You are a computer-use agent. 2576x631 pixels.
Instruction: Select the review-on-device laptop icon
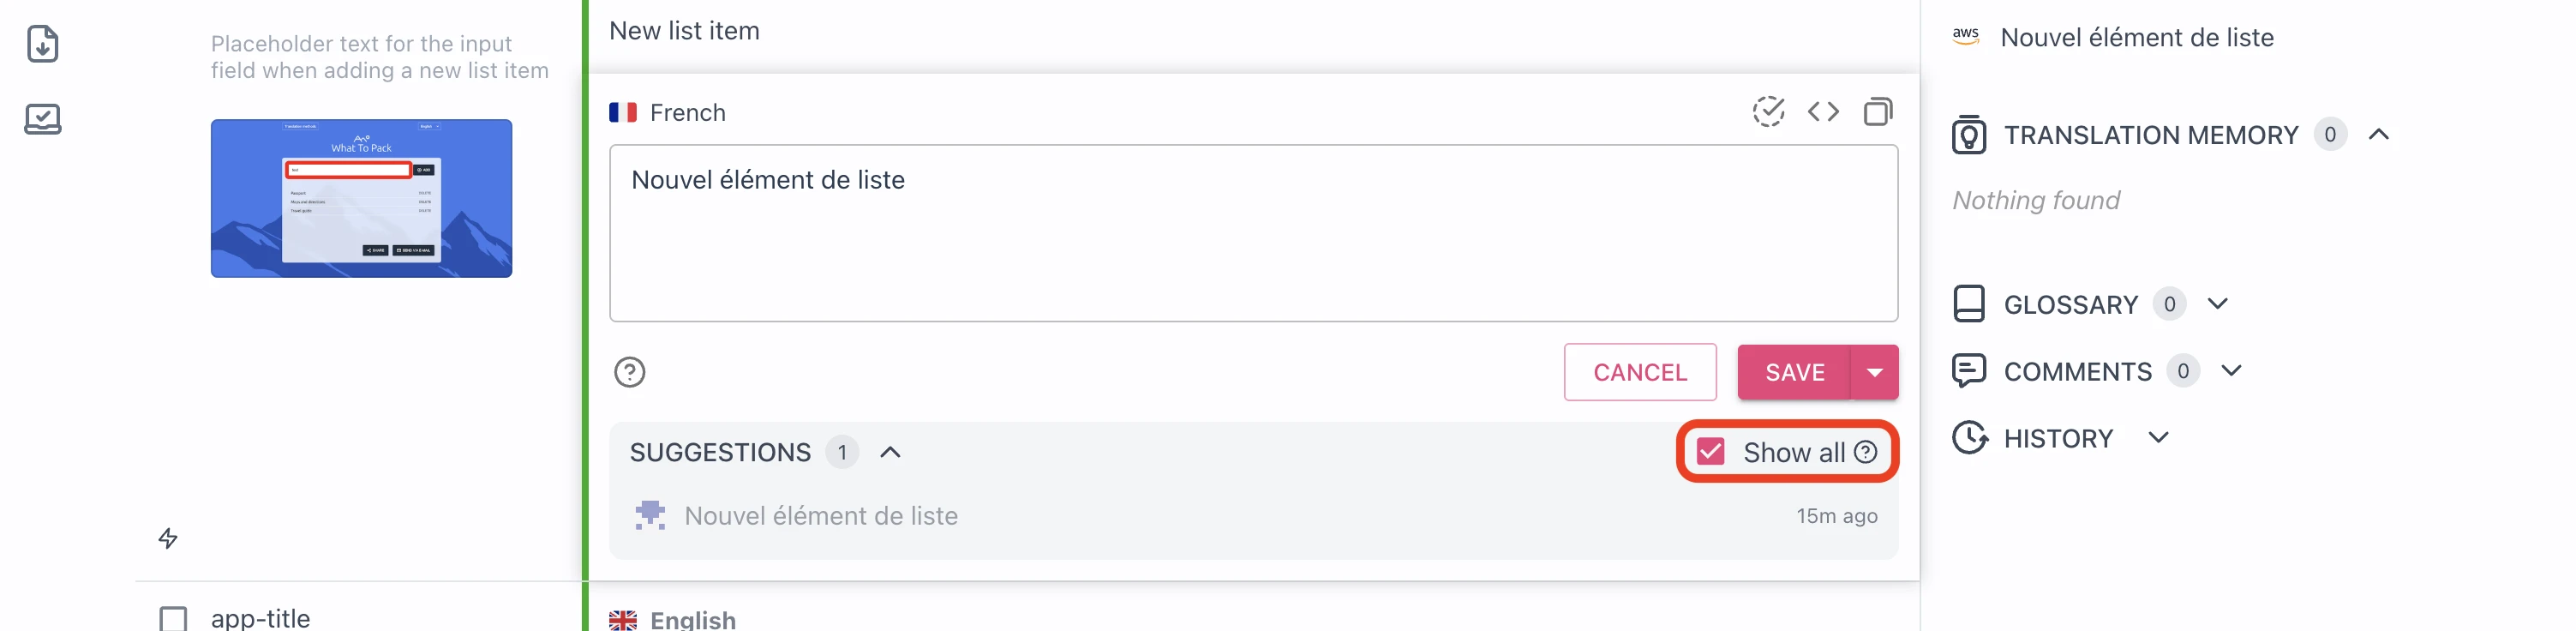[x=42, y=118]
